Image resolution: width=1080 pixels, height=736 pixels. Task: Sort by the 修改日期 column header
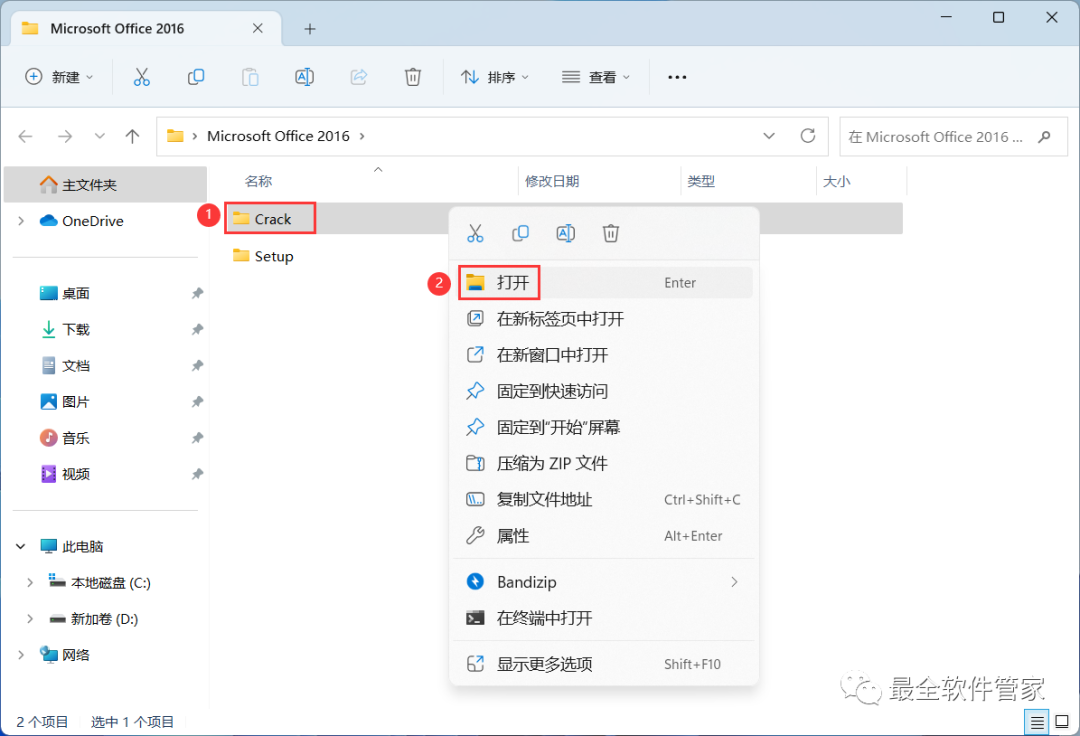tap(552, 181)
